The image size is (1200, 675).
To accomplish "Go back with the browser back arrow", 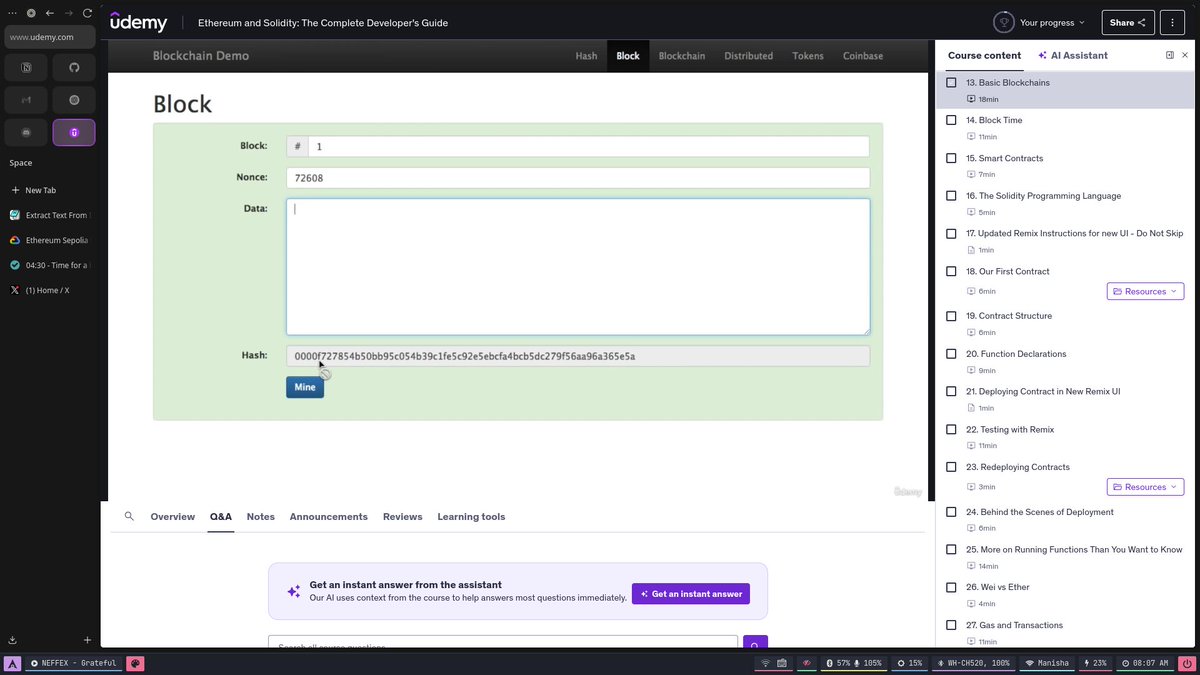I will pyautogui.click(x=50, y=13).
